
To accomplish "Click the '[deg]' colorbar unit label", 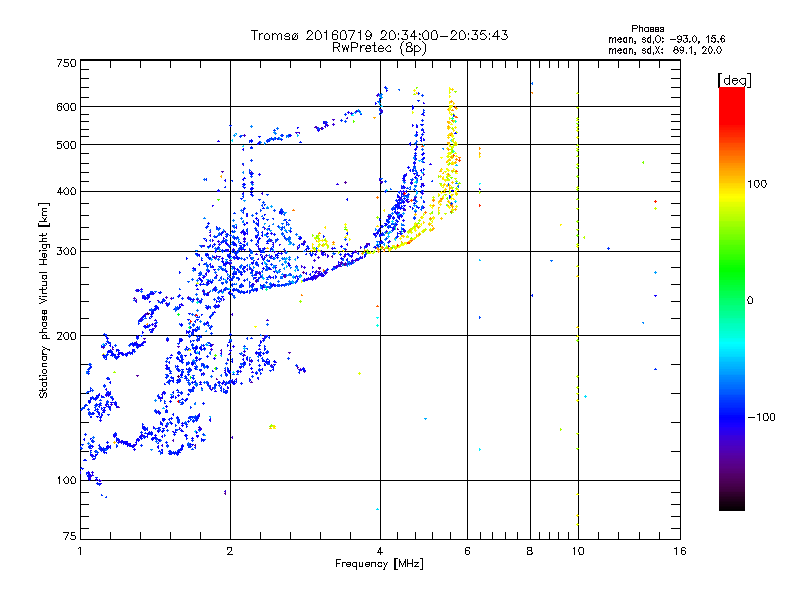I will [734, 80].
